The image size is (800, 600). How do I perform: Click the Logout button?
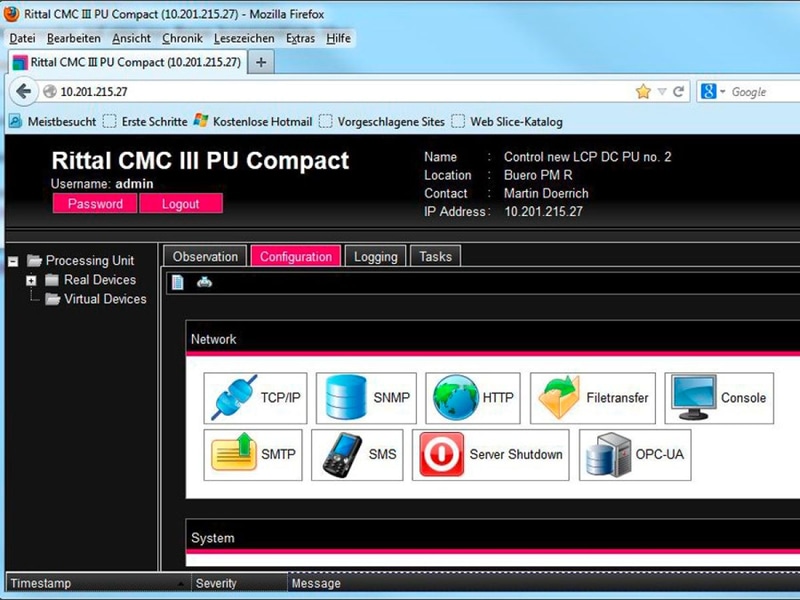click(181, 204)
